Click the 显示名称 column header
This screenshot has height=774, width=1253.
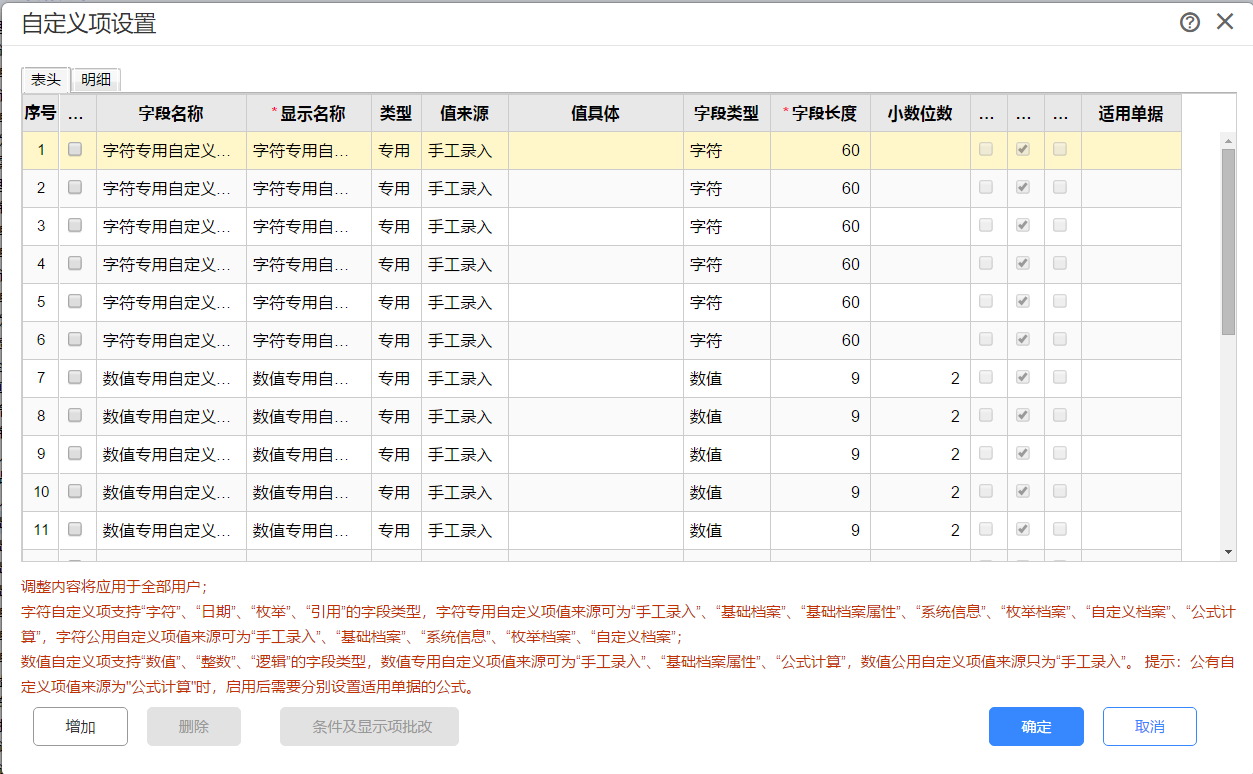point(309,114)
